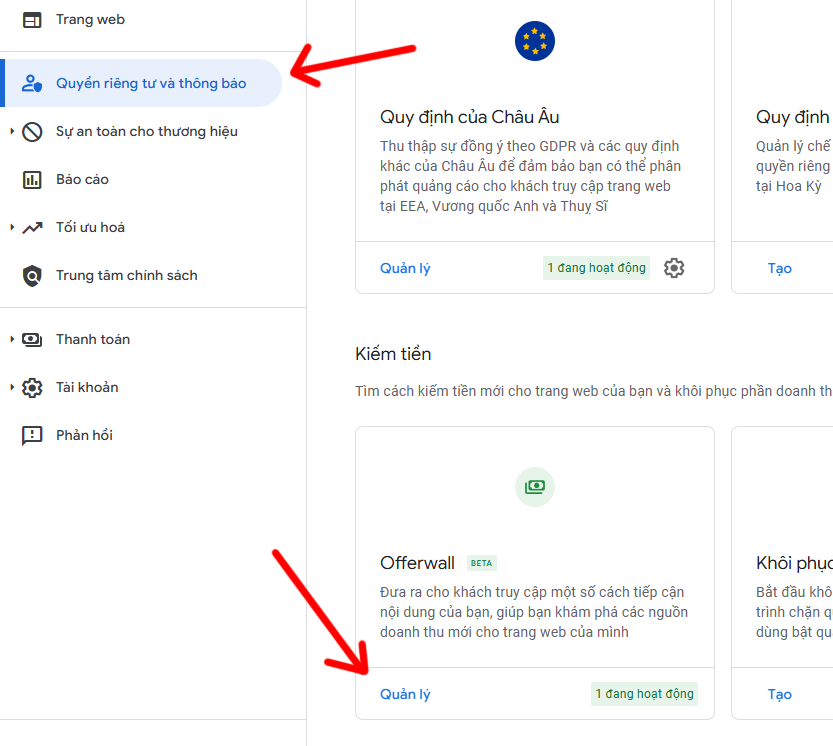This screenshot has height=746, width=833.
Task: Expand the Thanh toán arrow
Action: [12, 339]
